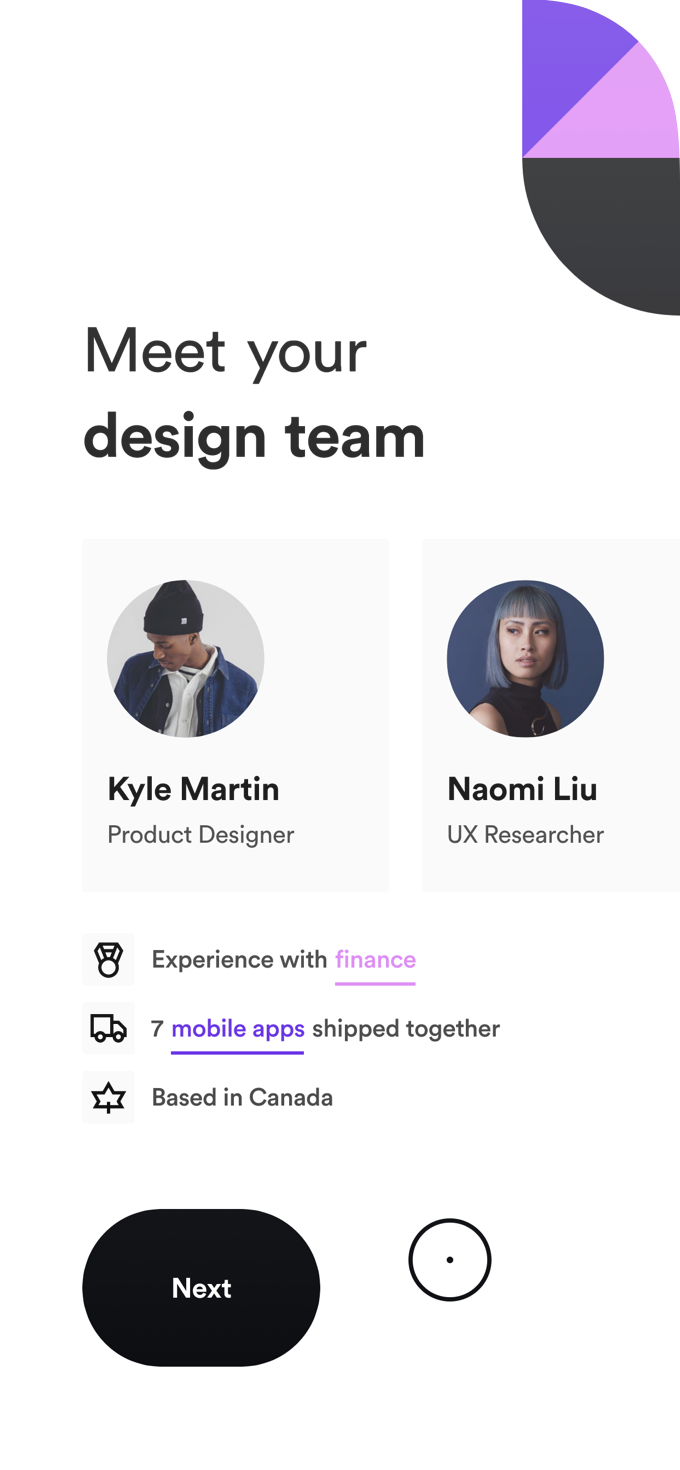Open the mobile apps link
The image size is (680, 1470).
(237, 1028)
